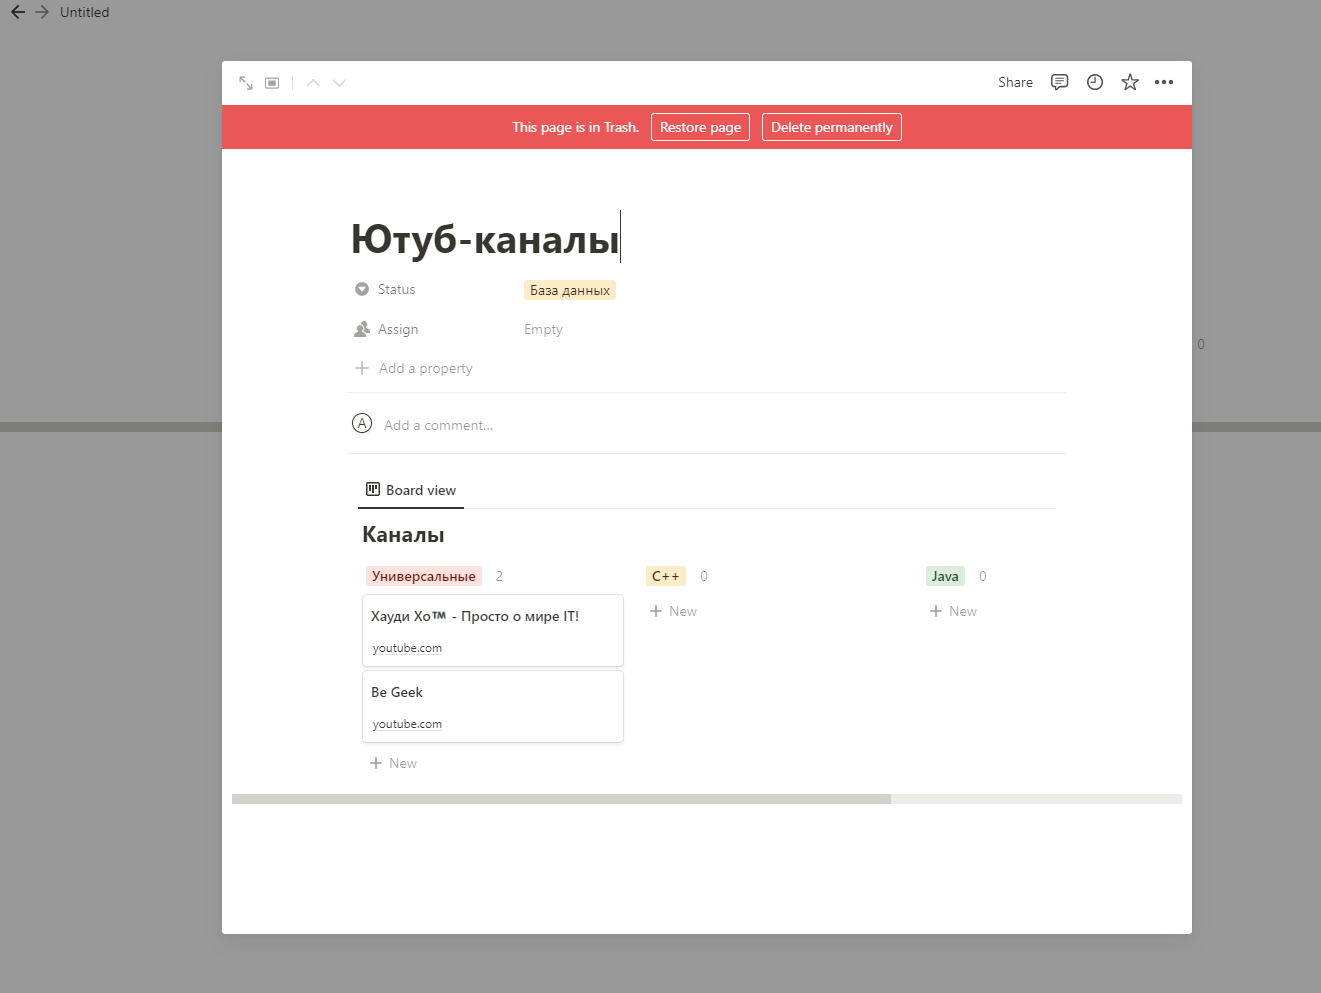Click the Assign people icon
The width and height of the screenshot is (1321, 993).
[362, 329]
